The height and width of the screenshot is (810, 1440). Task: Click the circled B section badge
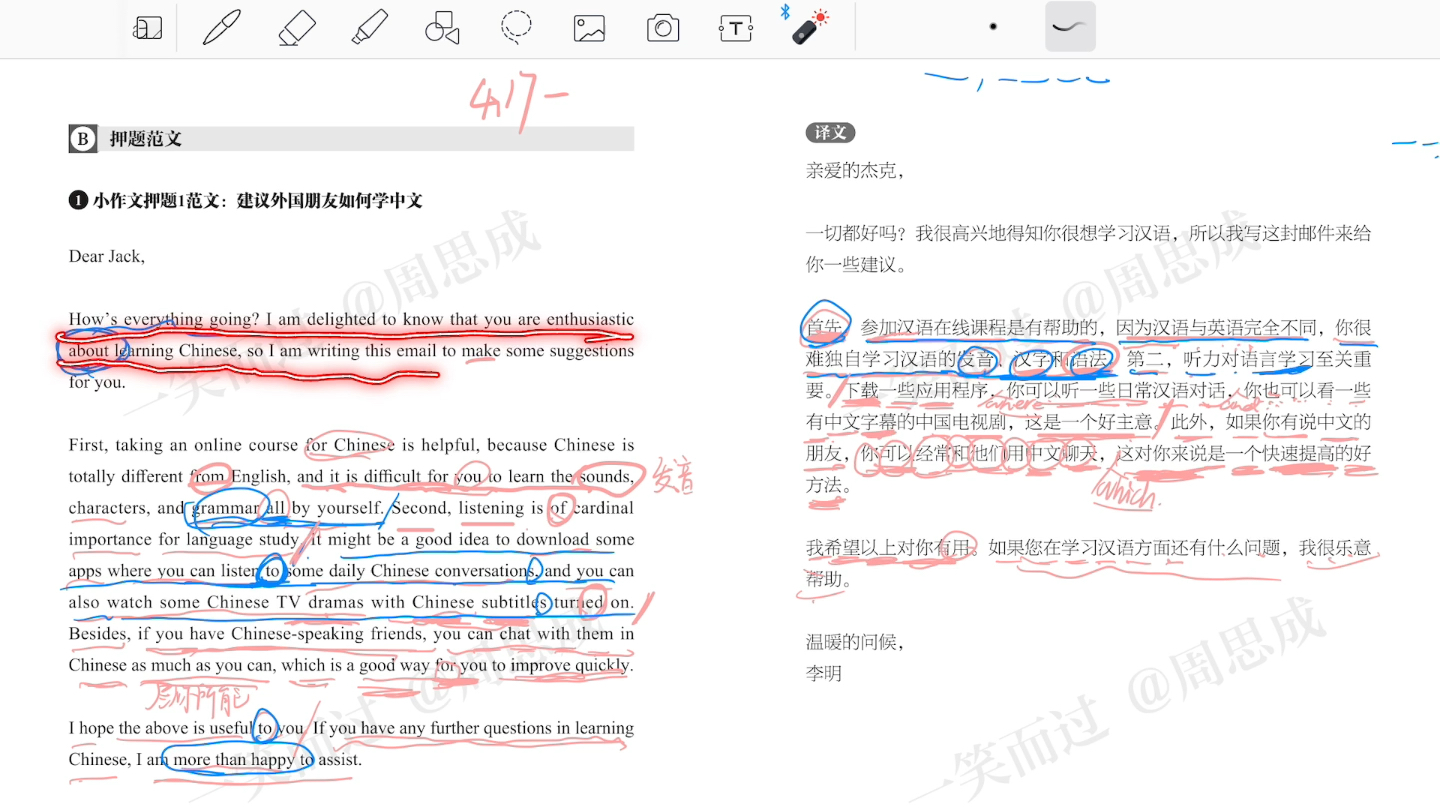pos(83,139)
